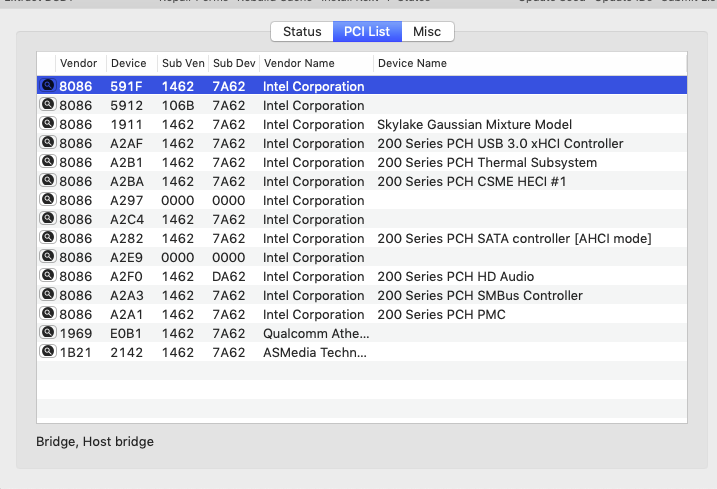Switch to the Status tab
717x489 pixels.
pos(302,32)
